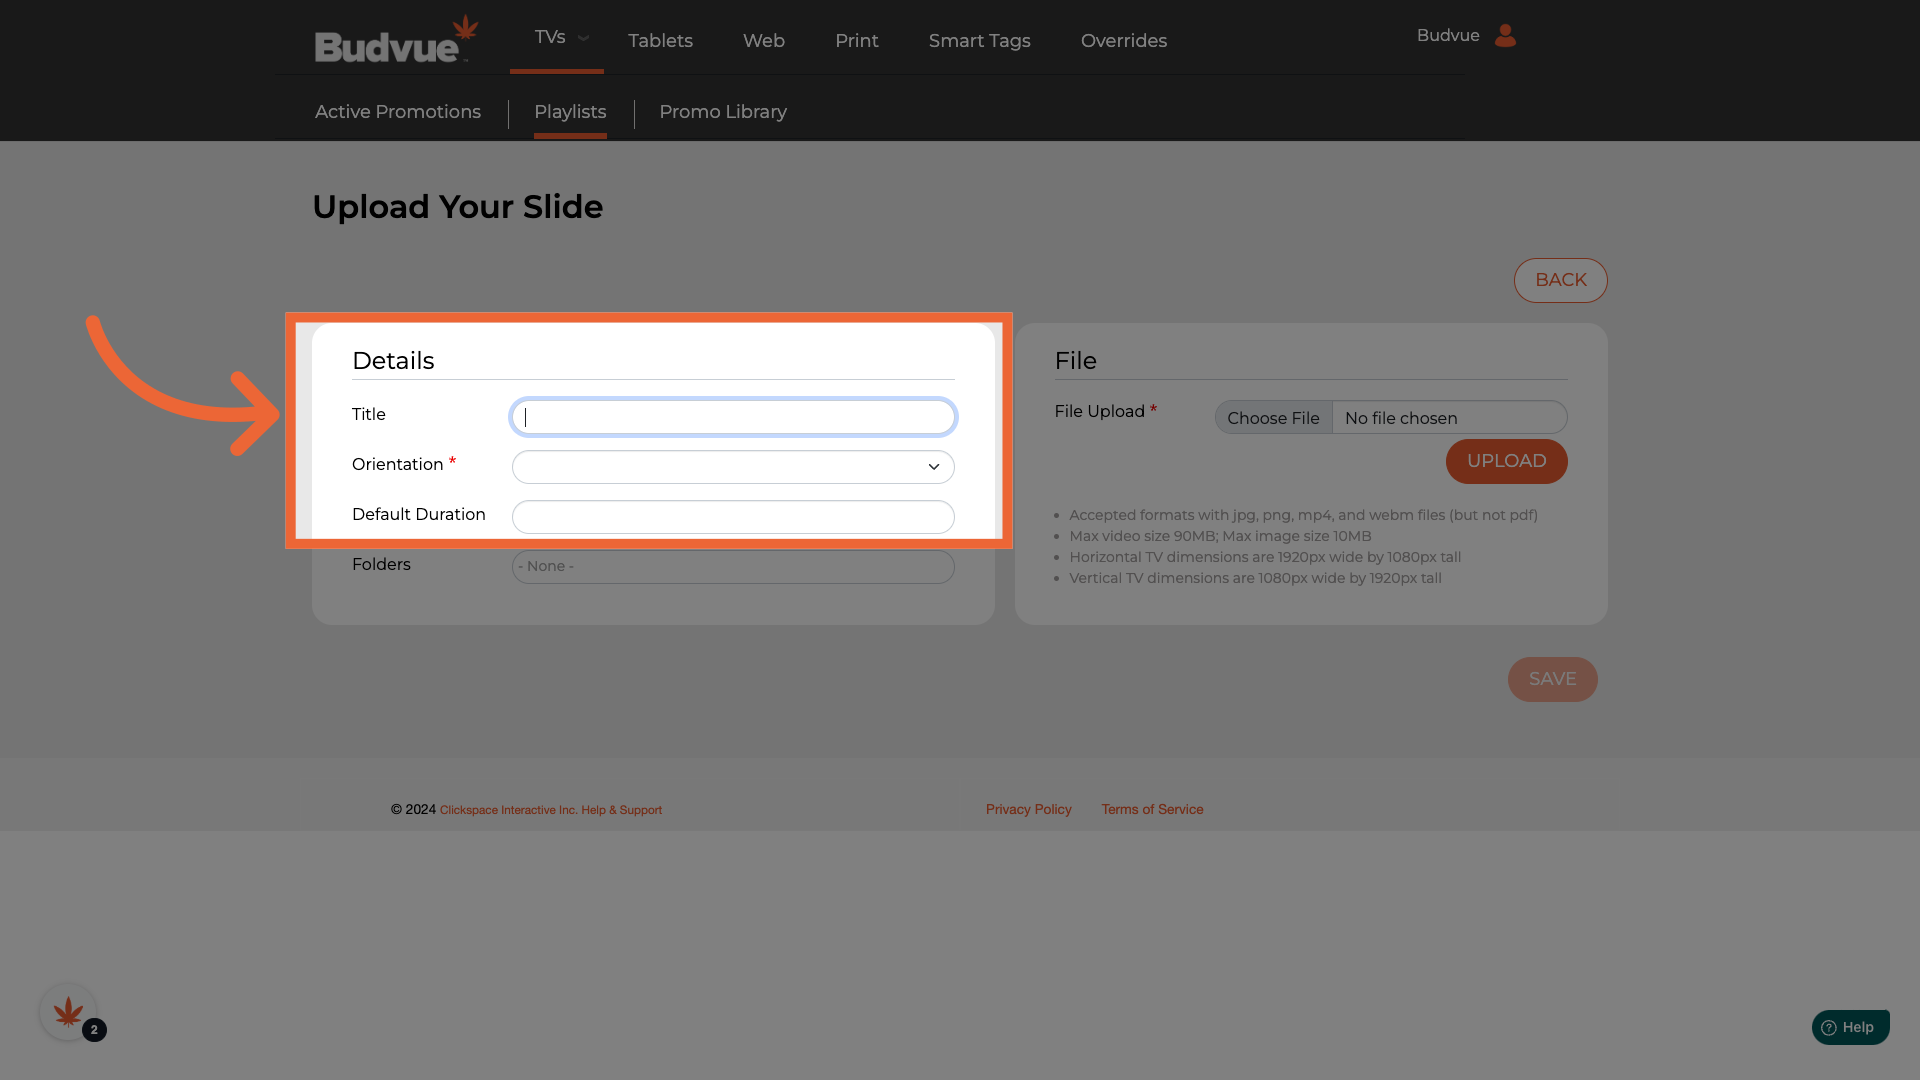Click the UPLOAD button
Screen dimensions: 1920x1080
tap(1505, 461)
